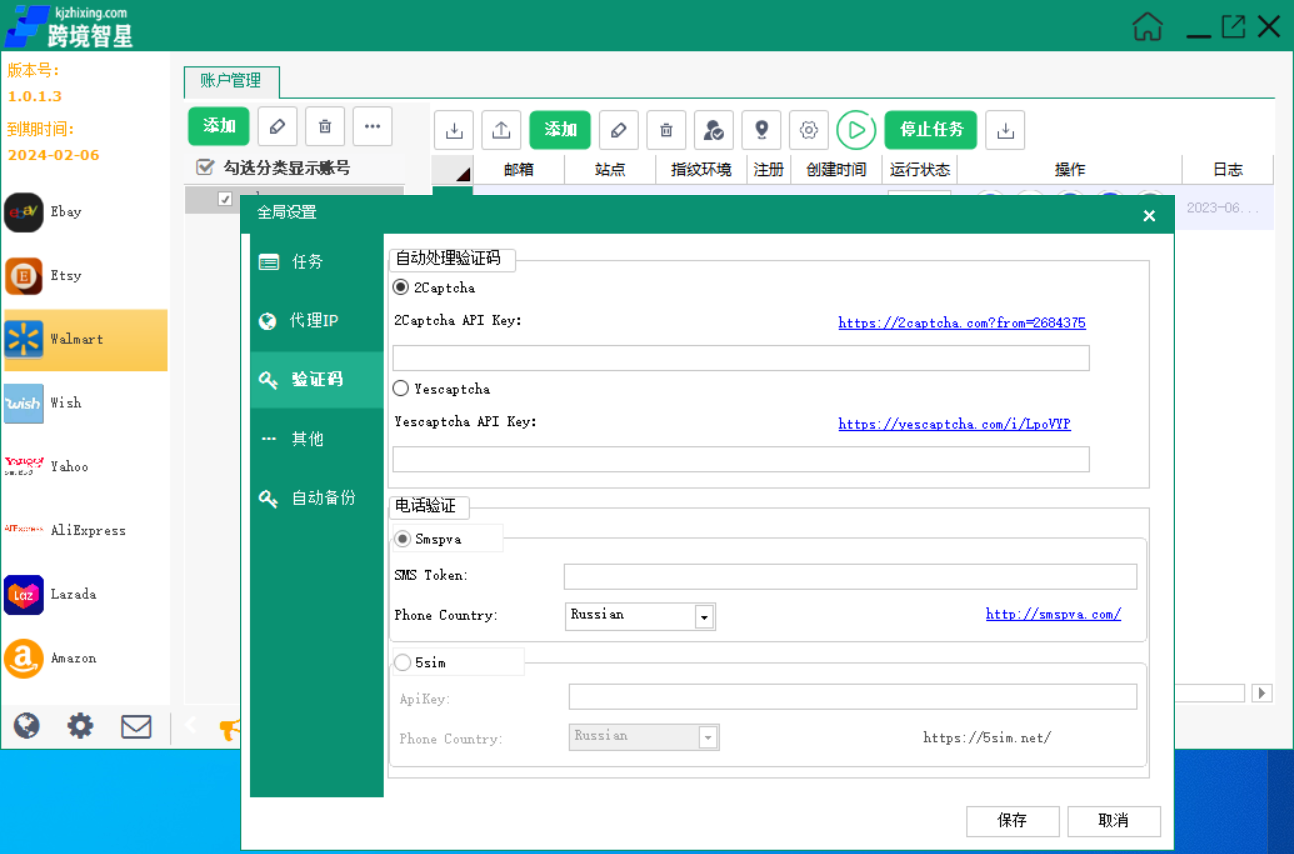Screen dimensions: 1294x854
Task: Open the yescaptcha.com link
Action: point(954,424)
